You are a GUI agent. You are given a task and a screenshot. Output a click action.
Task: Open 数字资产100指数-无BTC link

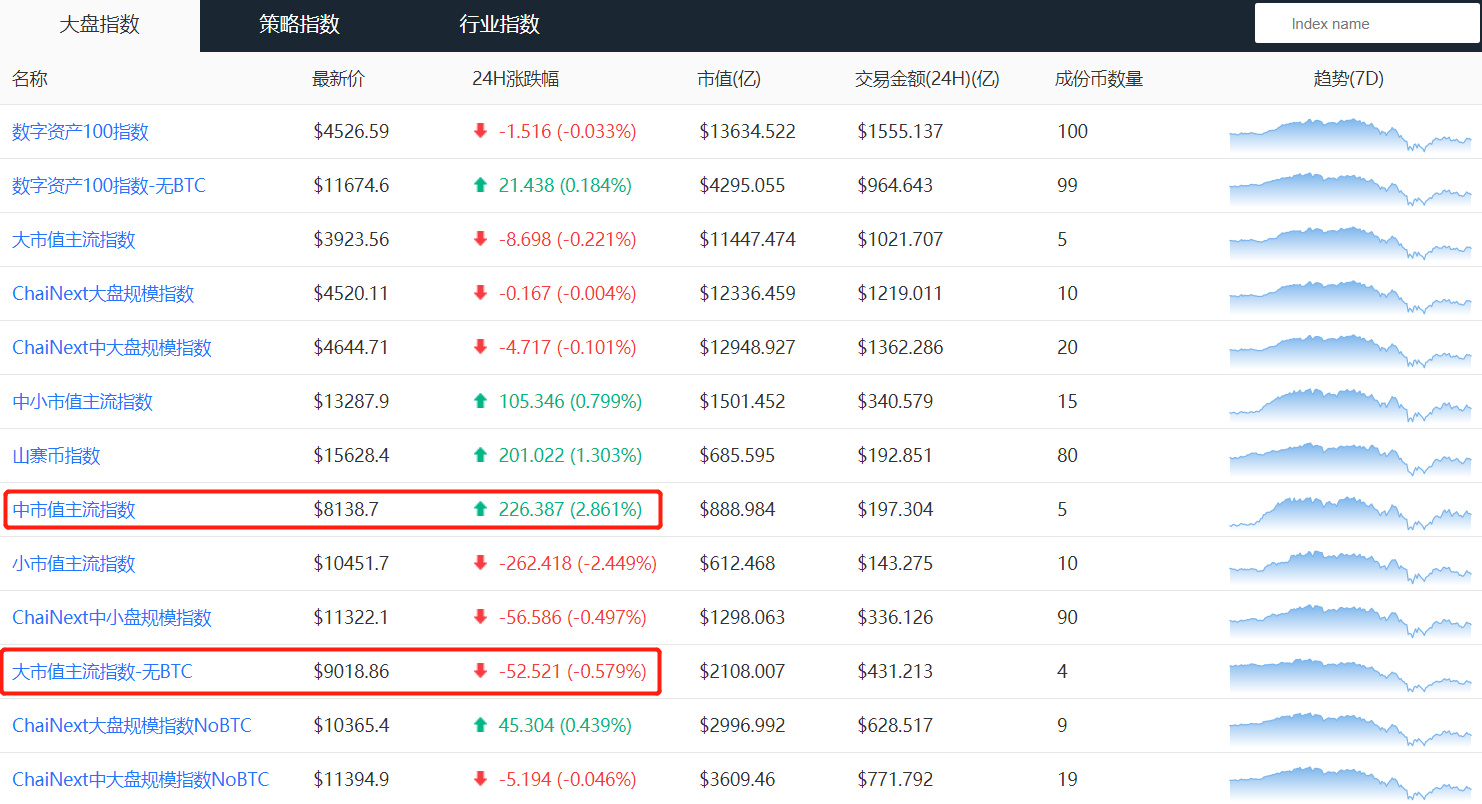[109, 185]
